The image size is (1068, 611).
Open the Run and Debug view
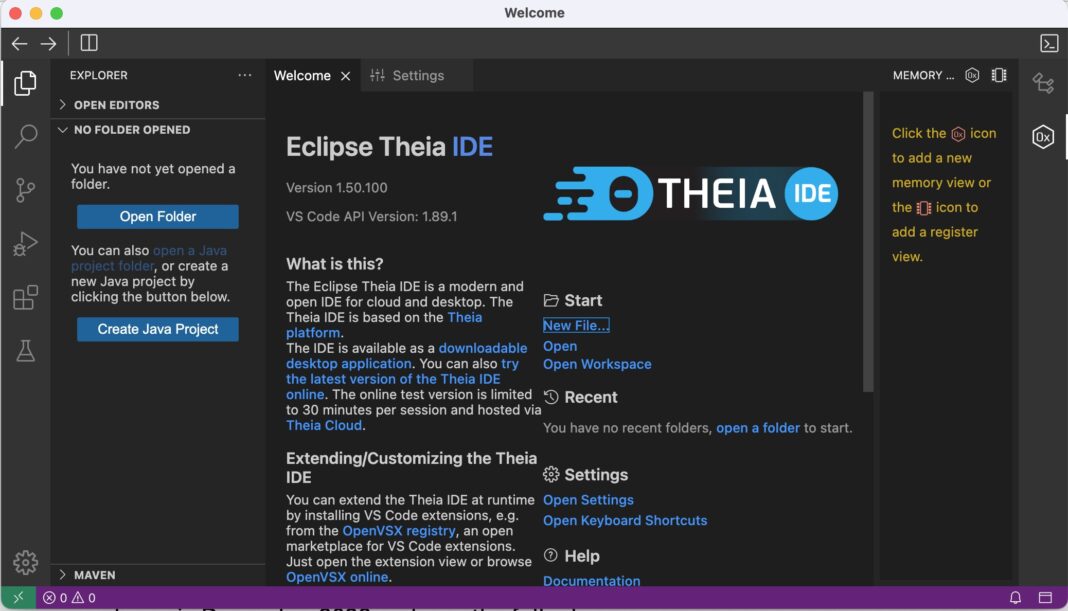25,243
